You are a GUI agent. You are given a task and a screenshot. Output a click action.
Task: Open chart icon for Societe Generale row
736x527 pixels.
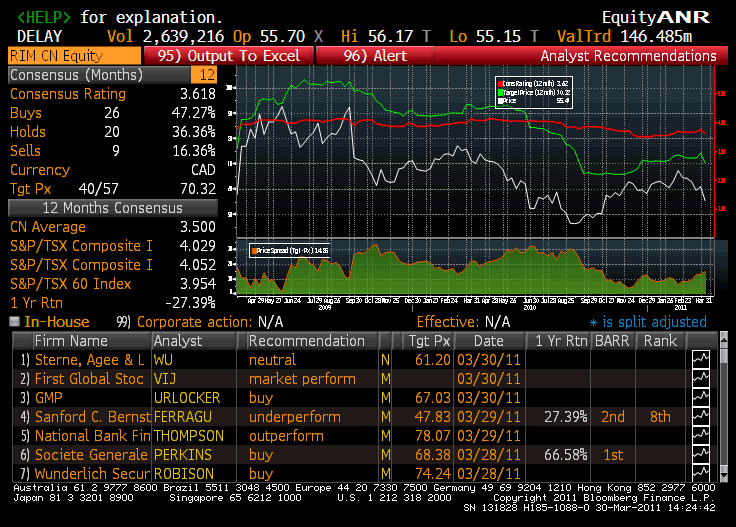(701, 455)
